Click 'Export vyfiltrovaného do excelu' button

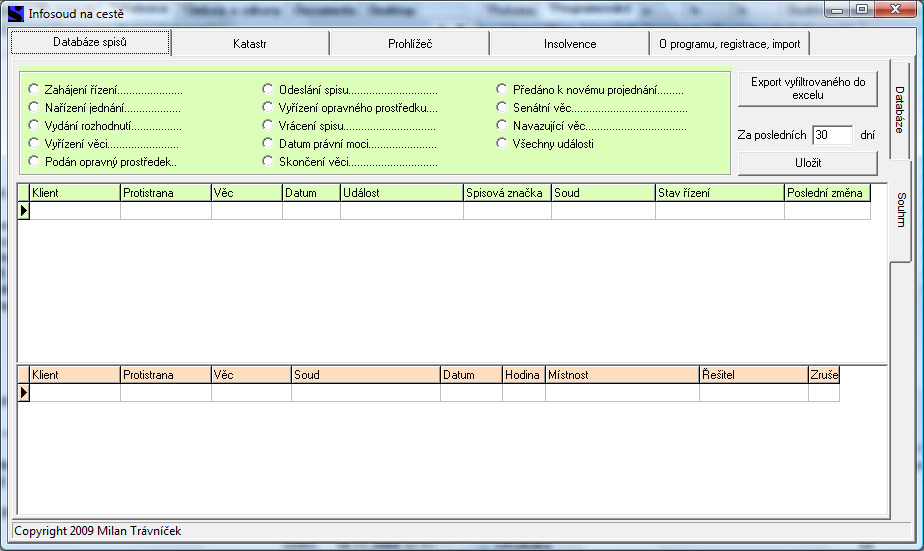(x=807, y=89)
